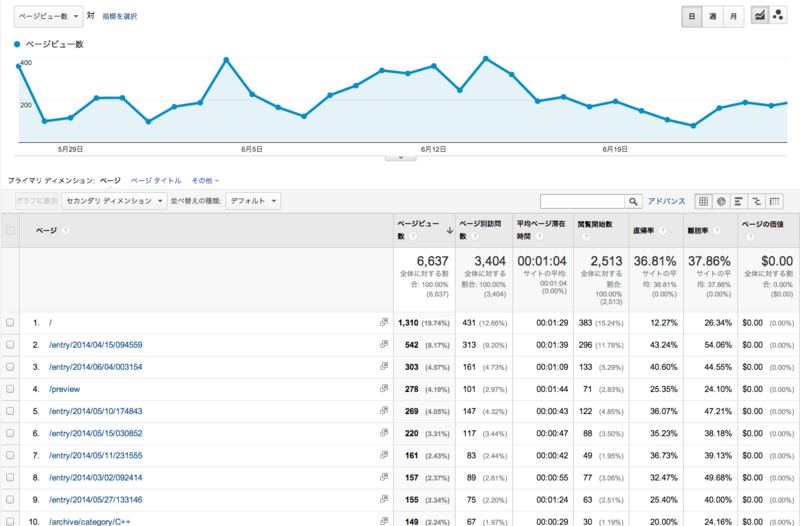Open the デフォルト sort type dropdown
Screen dimensions: 800x526
(x=253, y=201)
